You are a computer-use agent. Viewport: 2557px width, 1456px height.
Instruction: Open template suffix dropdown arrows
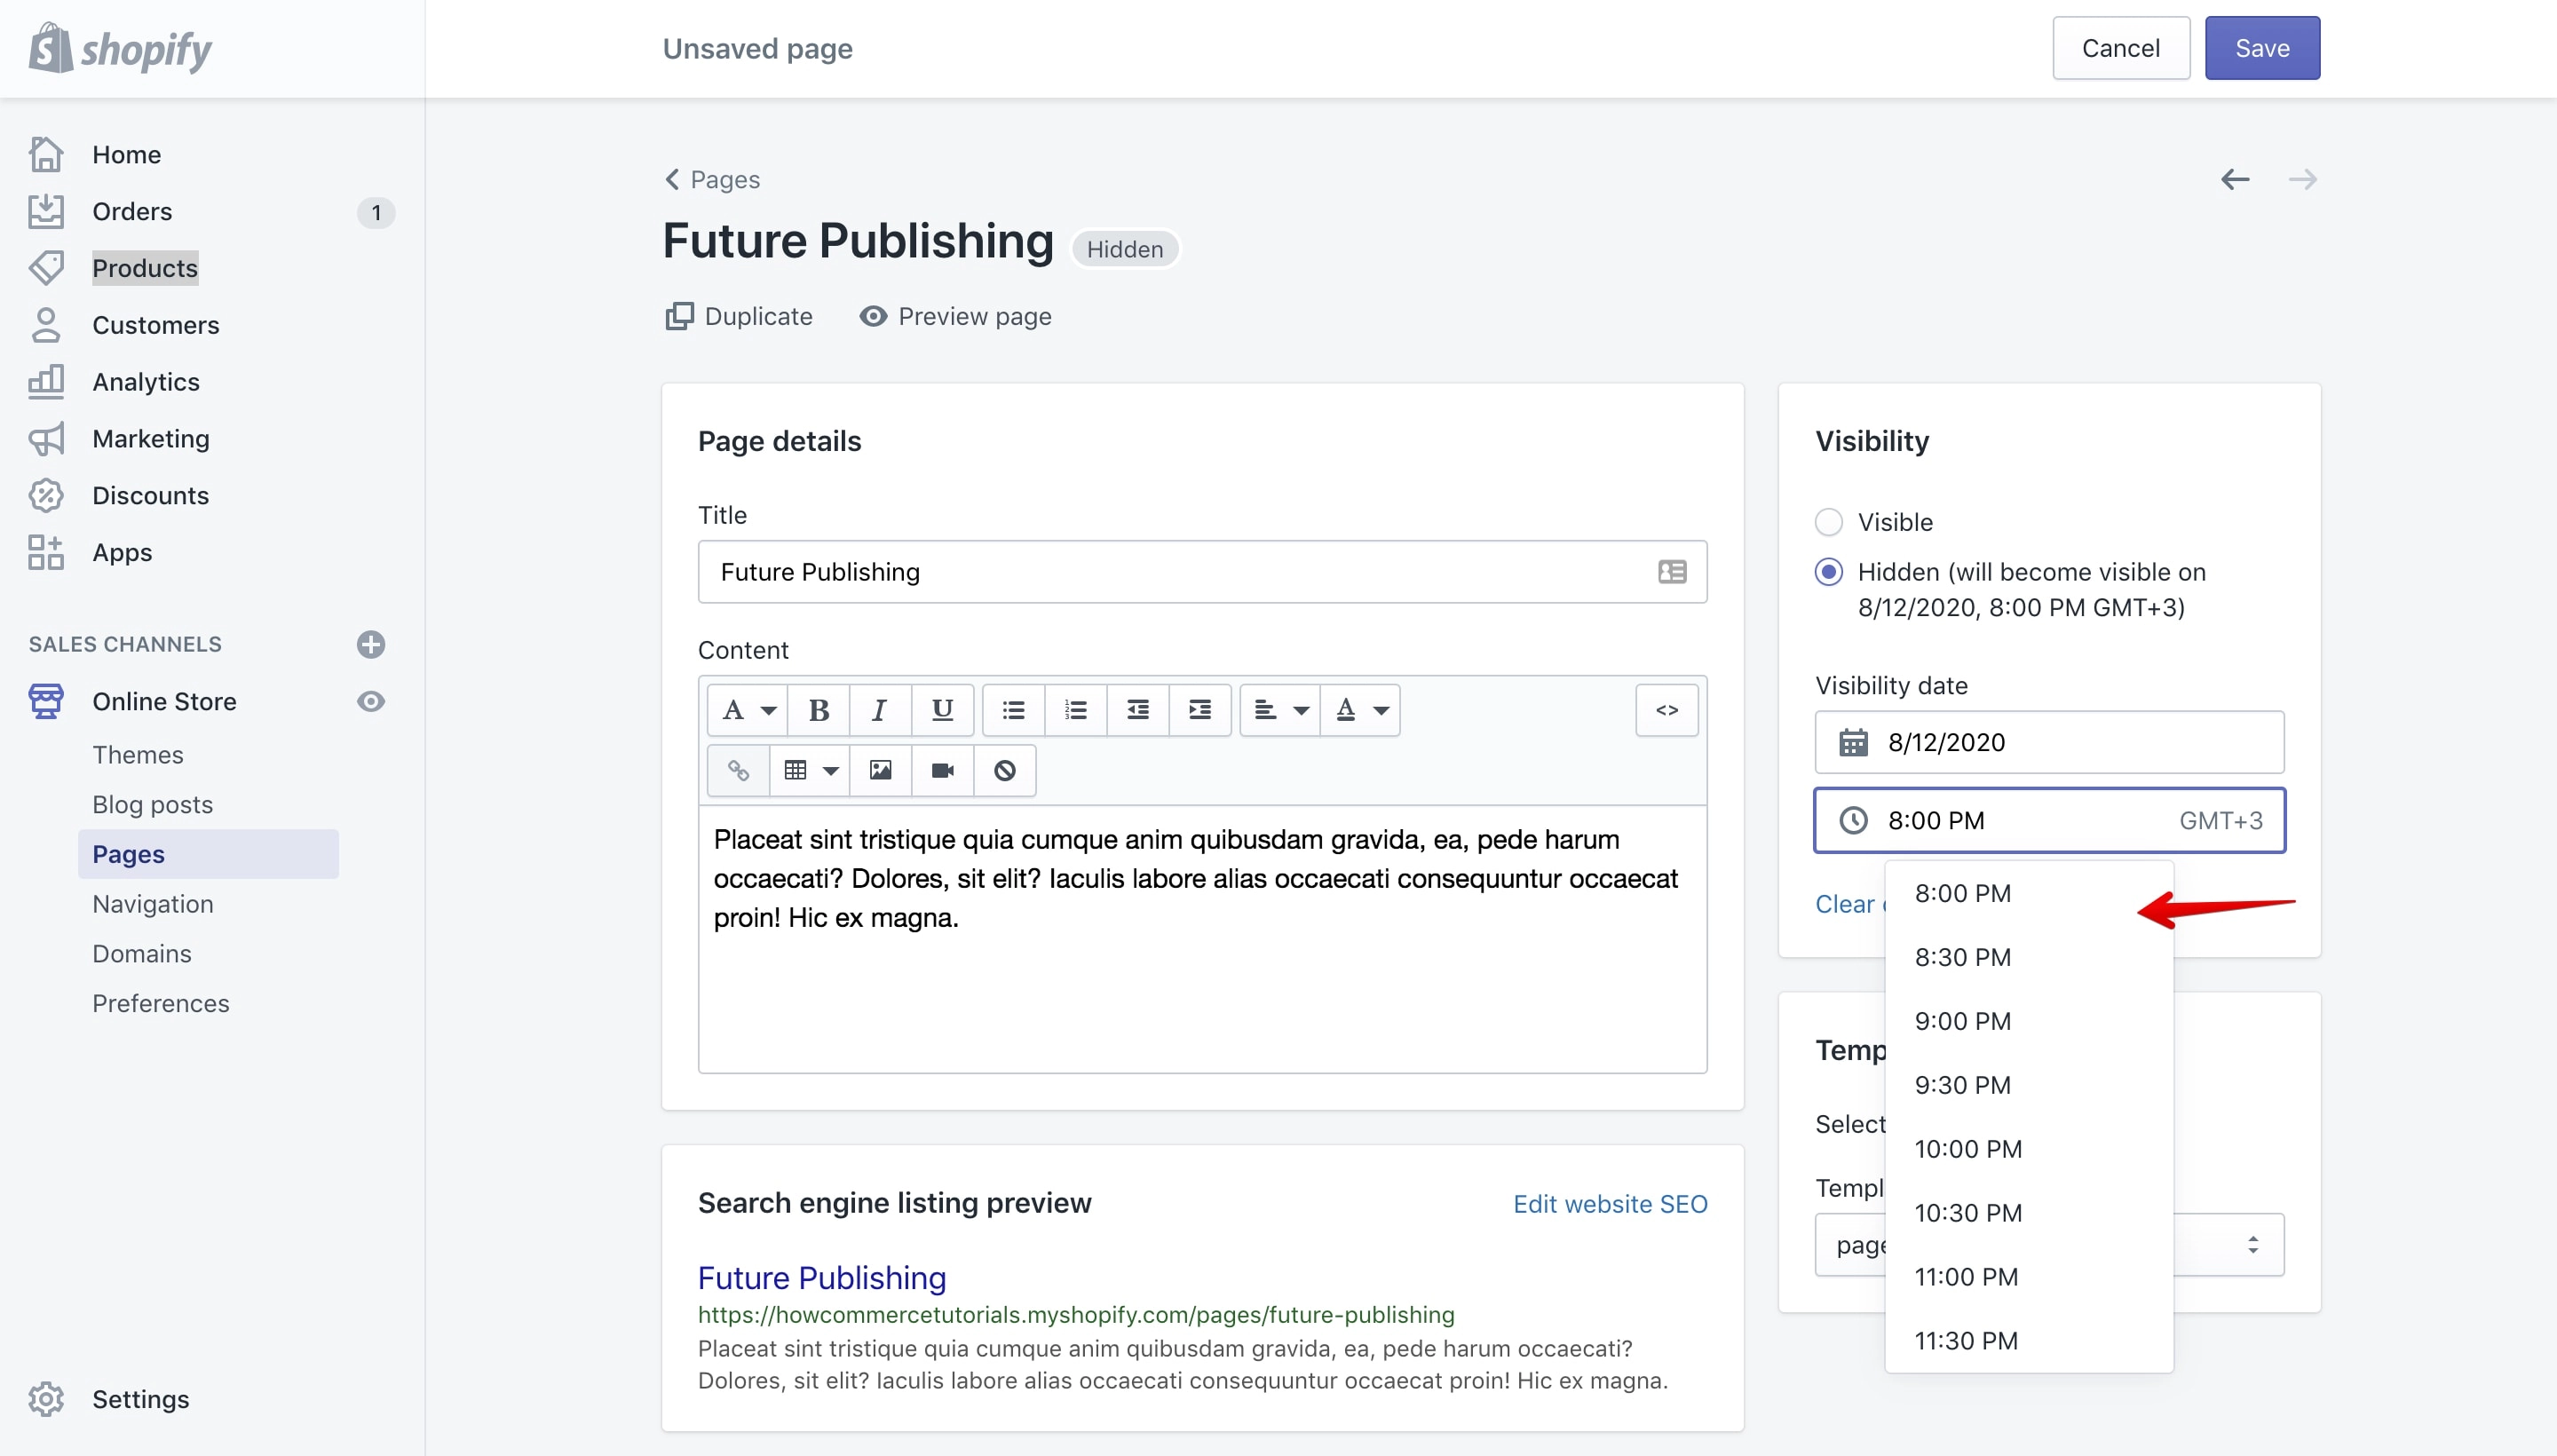(x=2252, y=1245)
